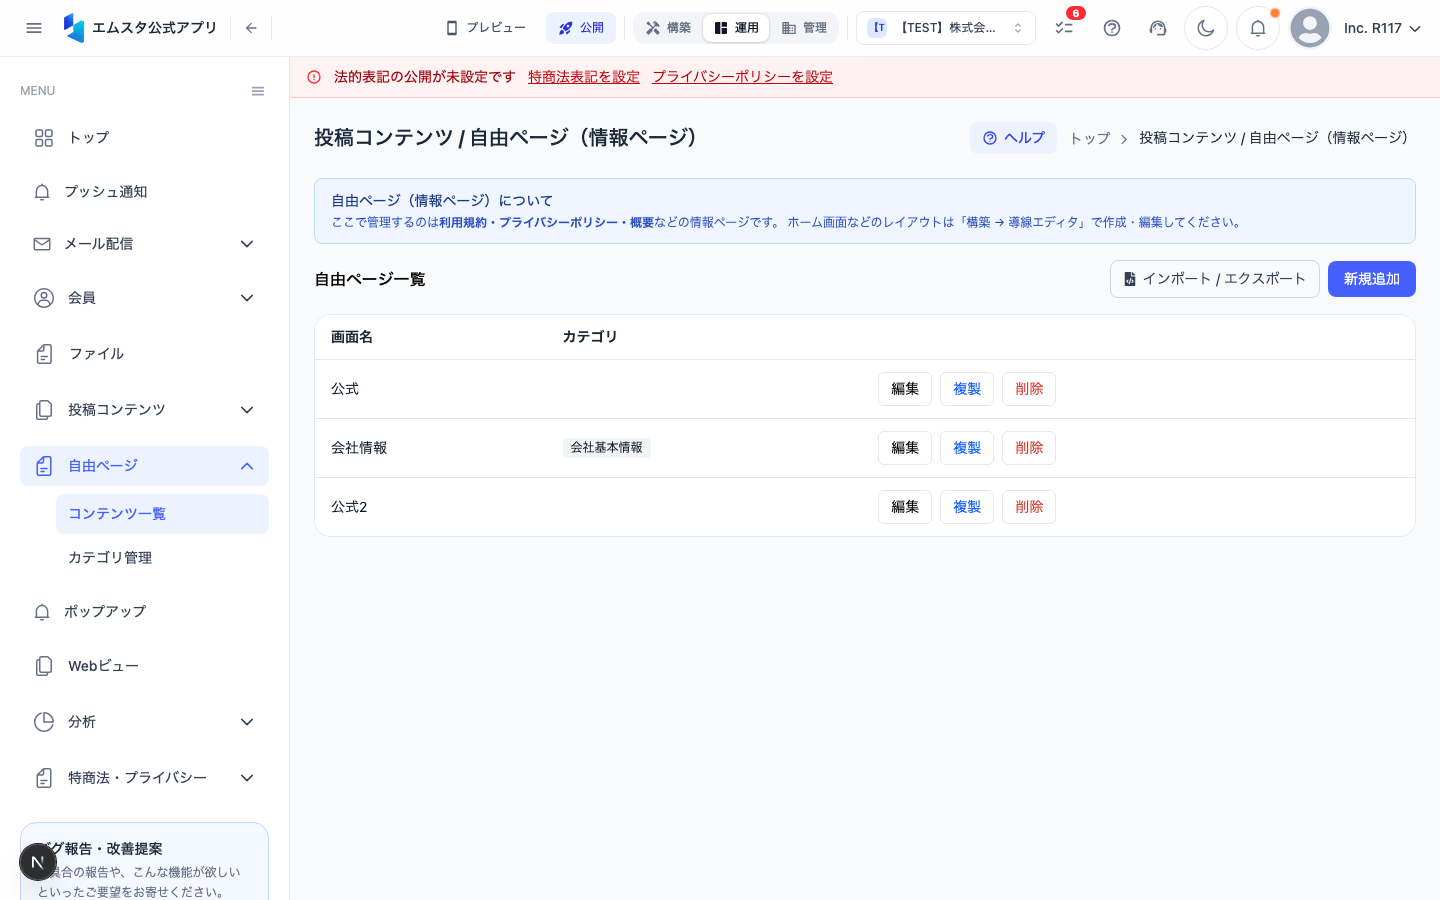Edit the 公式 page row

coord(905,389)
